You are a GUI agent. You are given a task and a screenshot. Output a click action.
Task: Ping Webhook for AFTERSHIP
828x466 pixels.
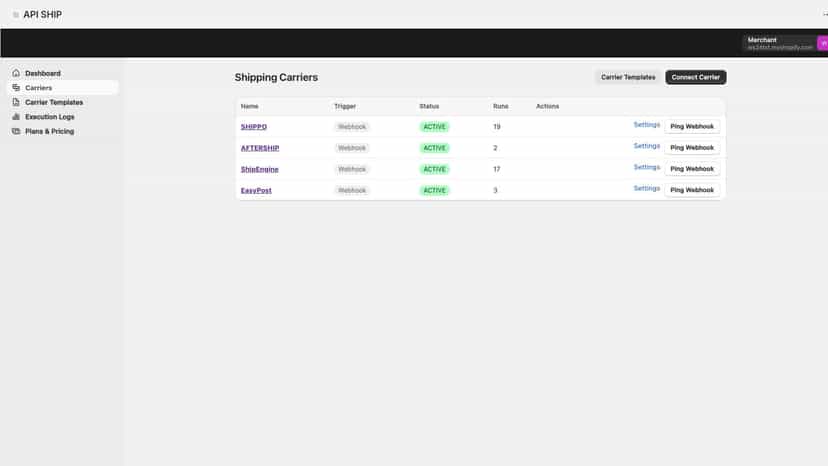692,147
